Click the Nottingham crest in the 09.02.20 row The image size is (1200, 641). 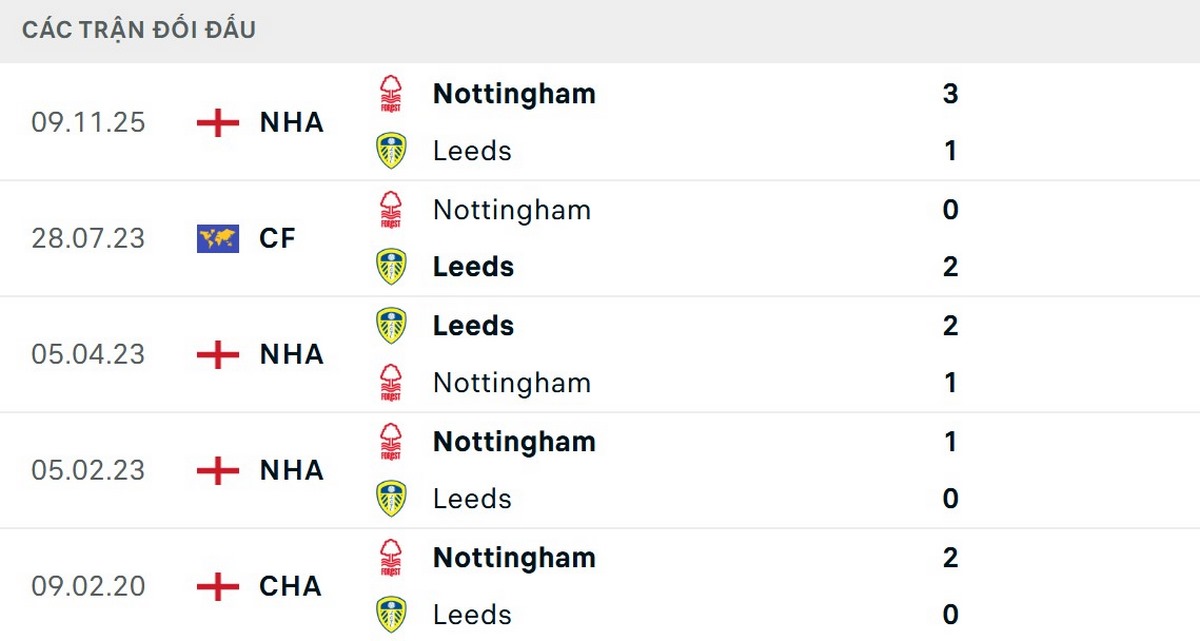pos(391,557)
